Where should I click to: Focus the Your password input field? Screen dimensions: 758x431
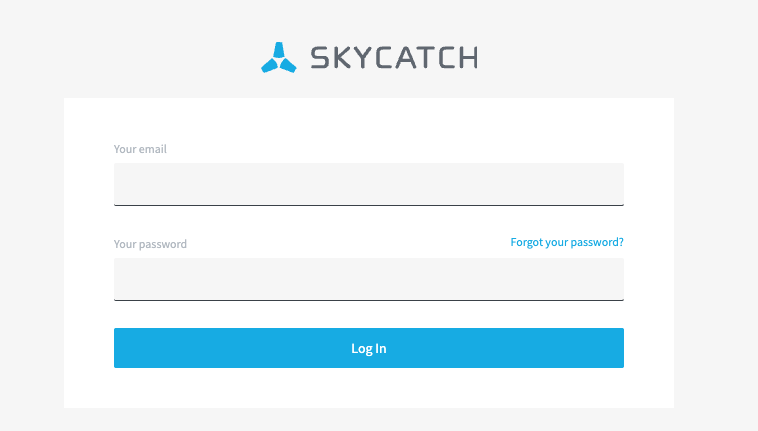[368, 279]
